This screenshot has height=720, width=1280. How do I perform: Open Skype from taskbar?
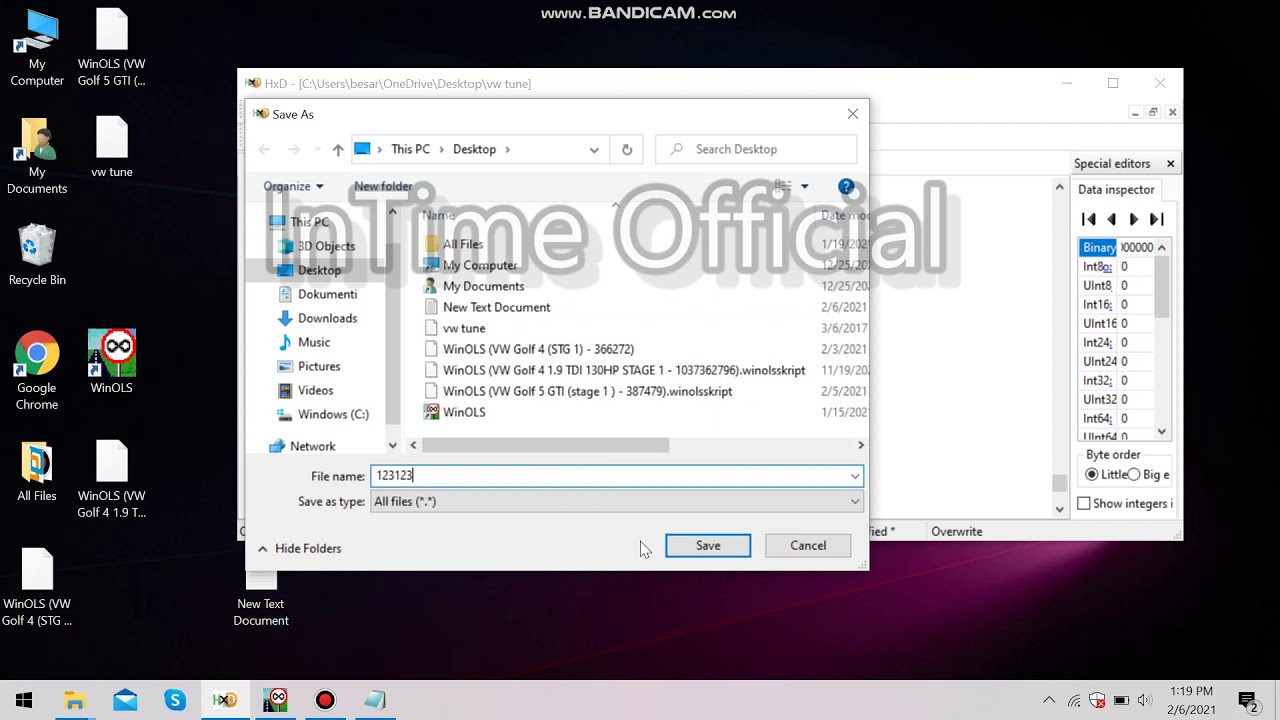coord(175,700)
